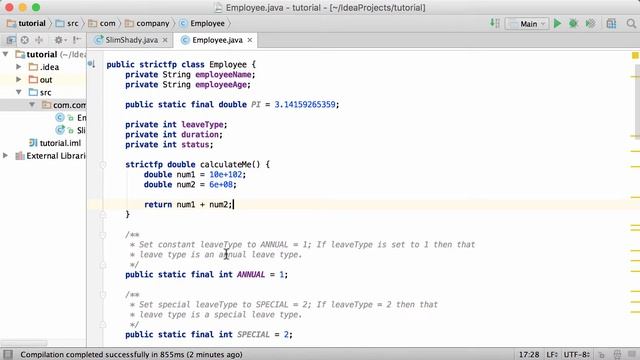
Task: Open Project Structure toolbar icon
Action: coord(611,23)
